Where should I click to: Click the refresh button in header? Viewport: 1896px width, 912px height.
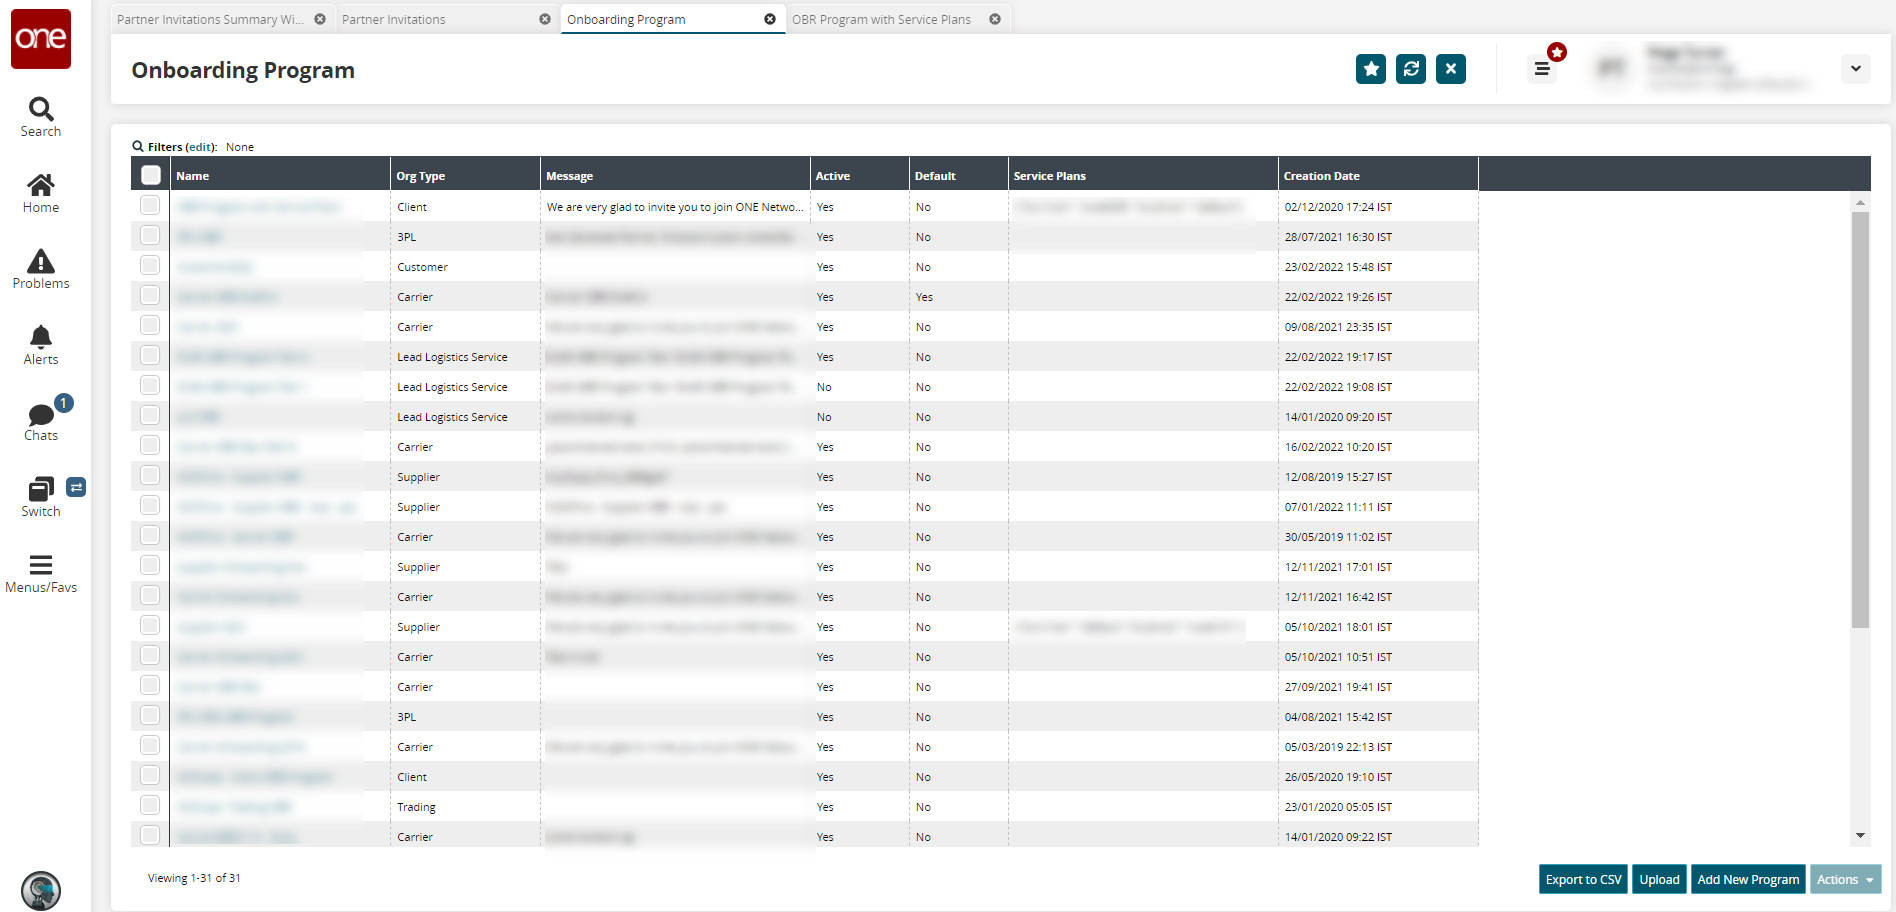coord(1411,69)
